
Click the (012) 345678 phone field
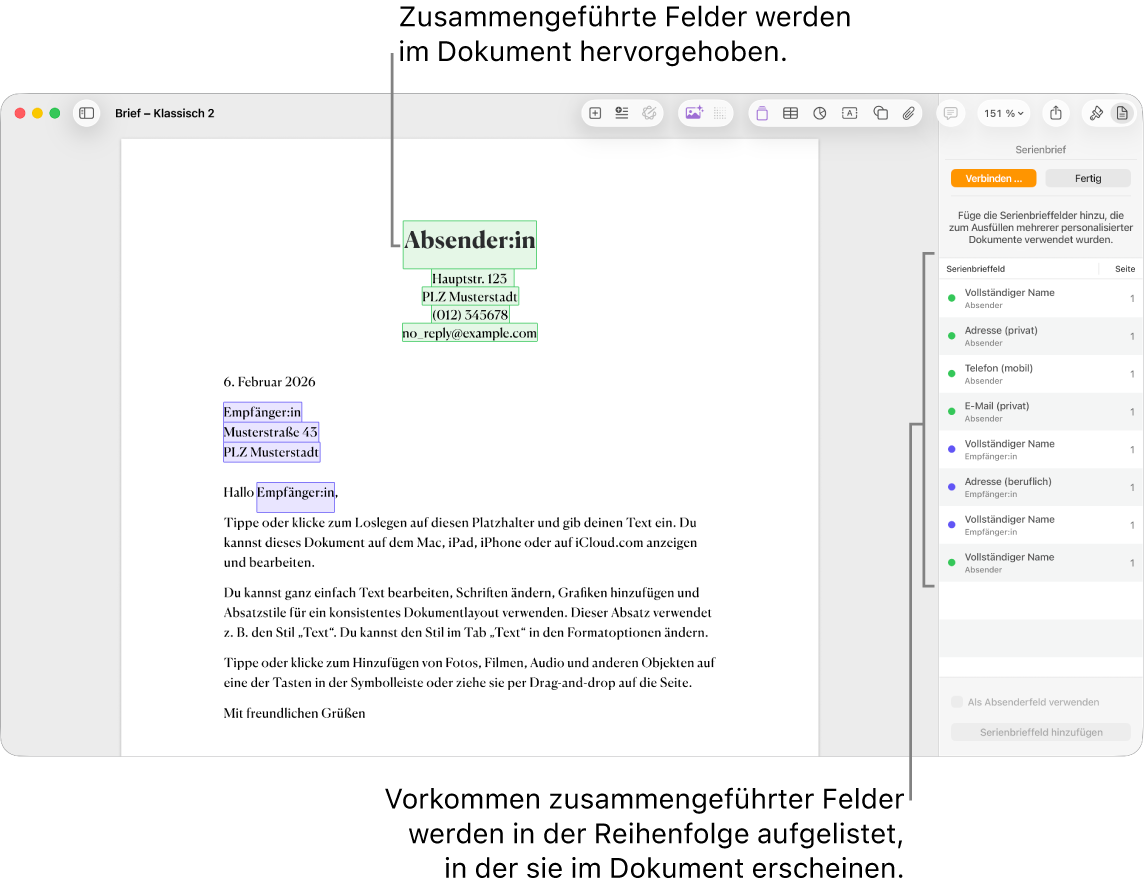[470, 315]
